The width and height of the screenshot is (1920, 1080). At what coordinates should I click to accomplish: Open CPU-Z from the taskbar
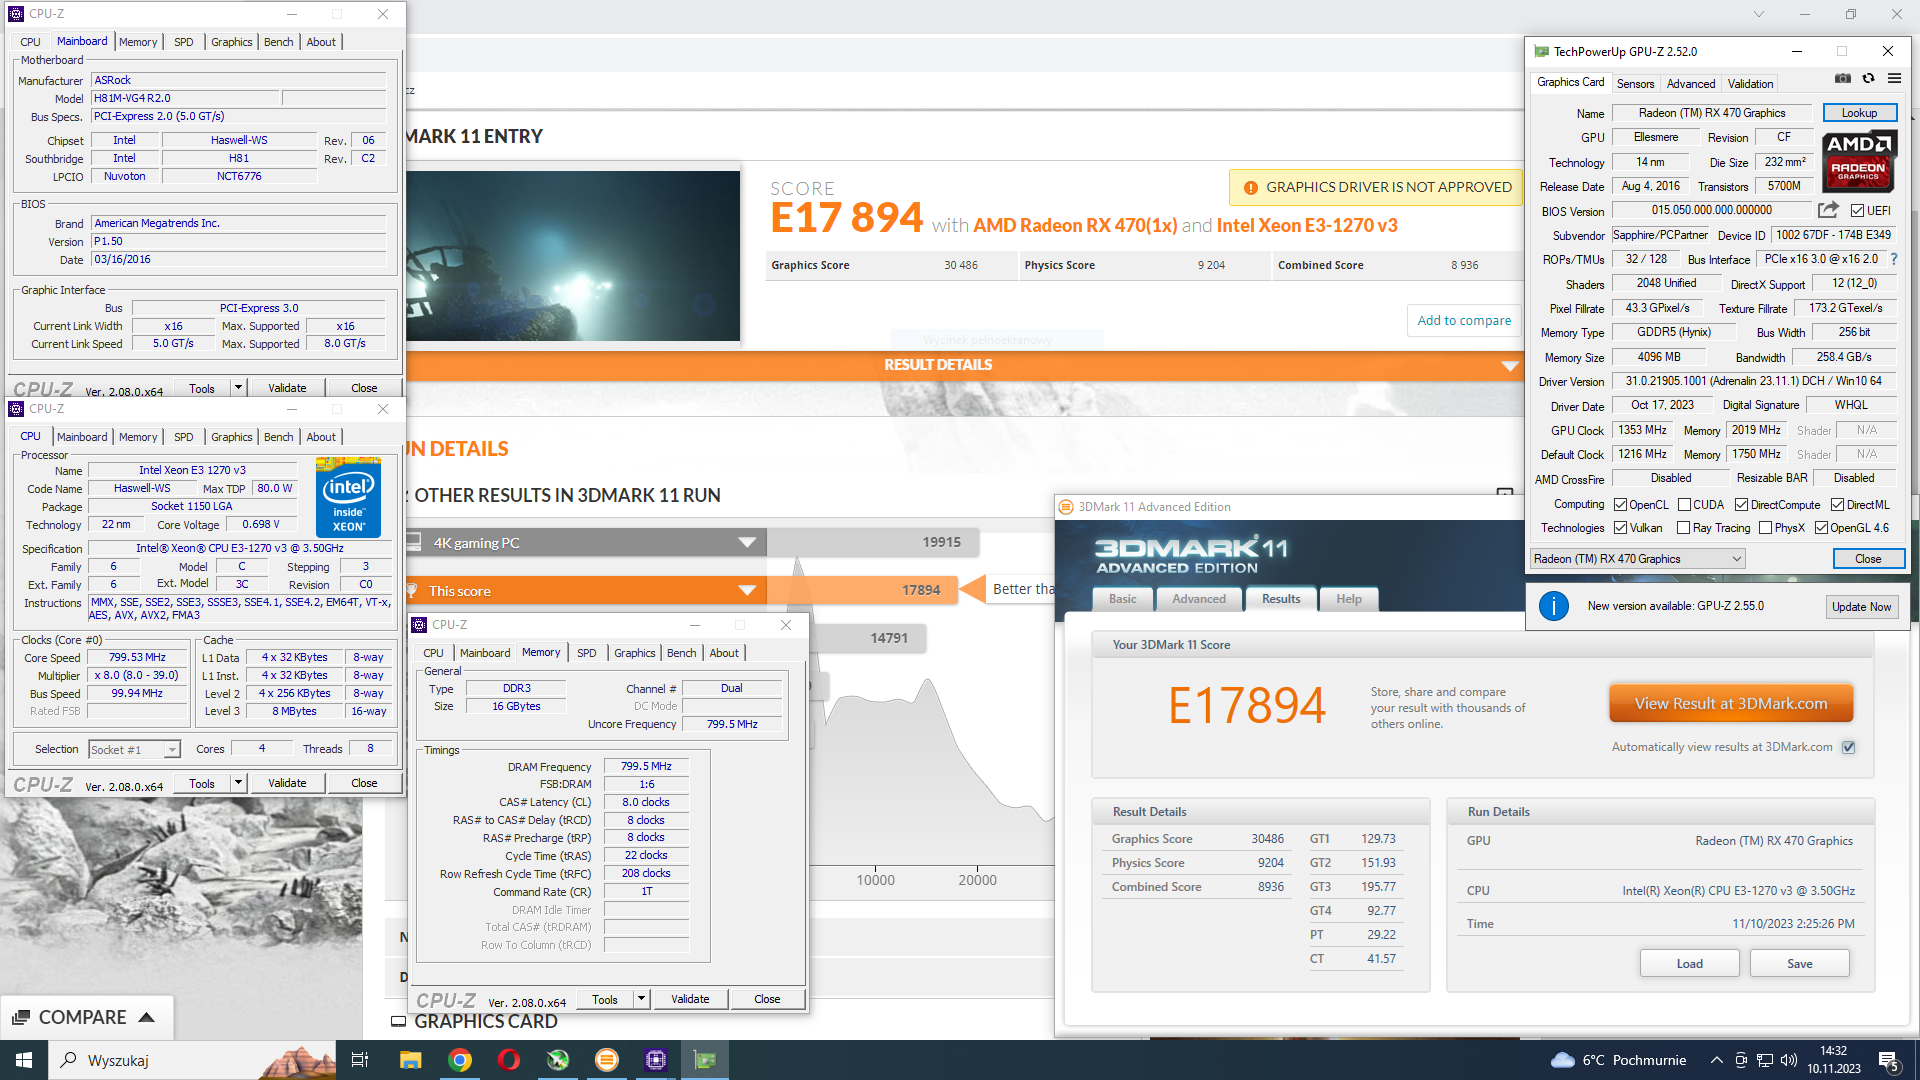(x=656, y=1060)
